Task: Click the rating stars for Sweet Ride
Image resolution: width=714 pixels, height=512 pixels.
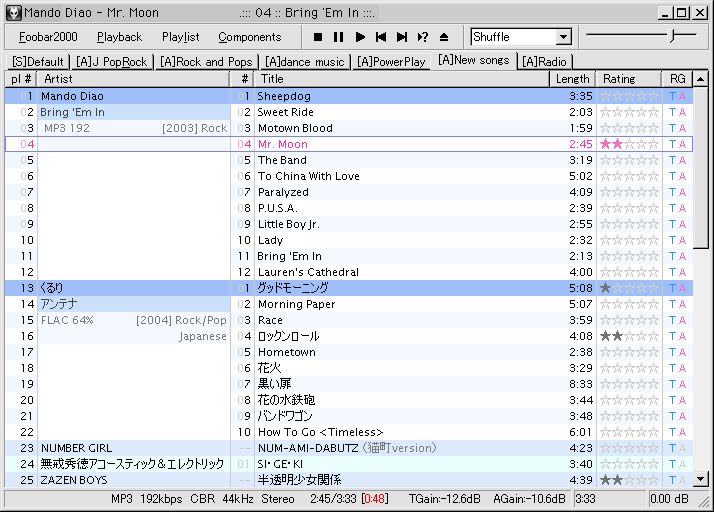Action: click(629, 112)
